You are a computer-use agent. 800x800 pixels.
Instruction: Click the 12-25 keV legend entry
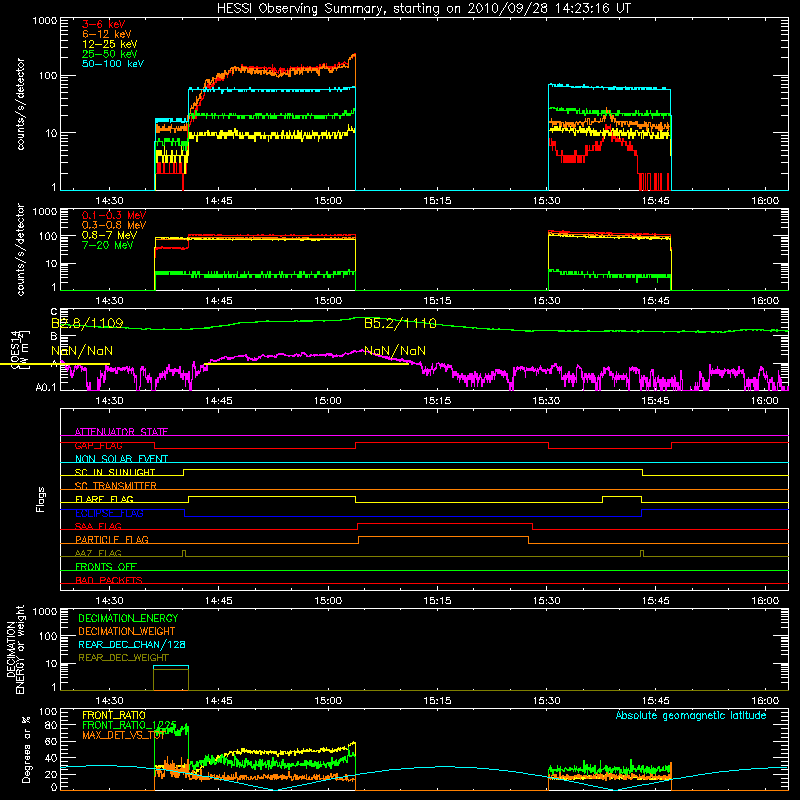point(110,44)
